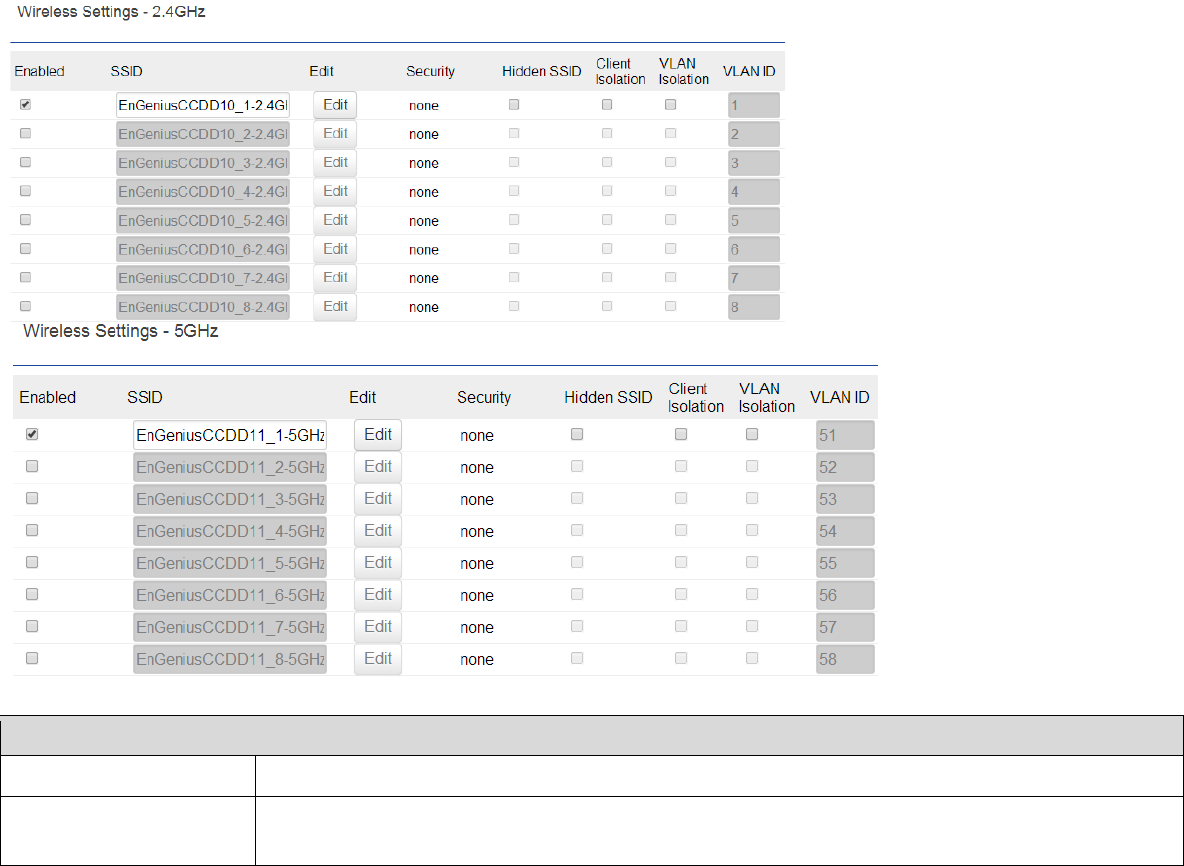The height and width of the screenshot is (866, 1184).
Task: Edit security of EnGeniusCCDD11_1-5GHz
Action: coord(378,435)
